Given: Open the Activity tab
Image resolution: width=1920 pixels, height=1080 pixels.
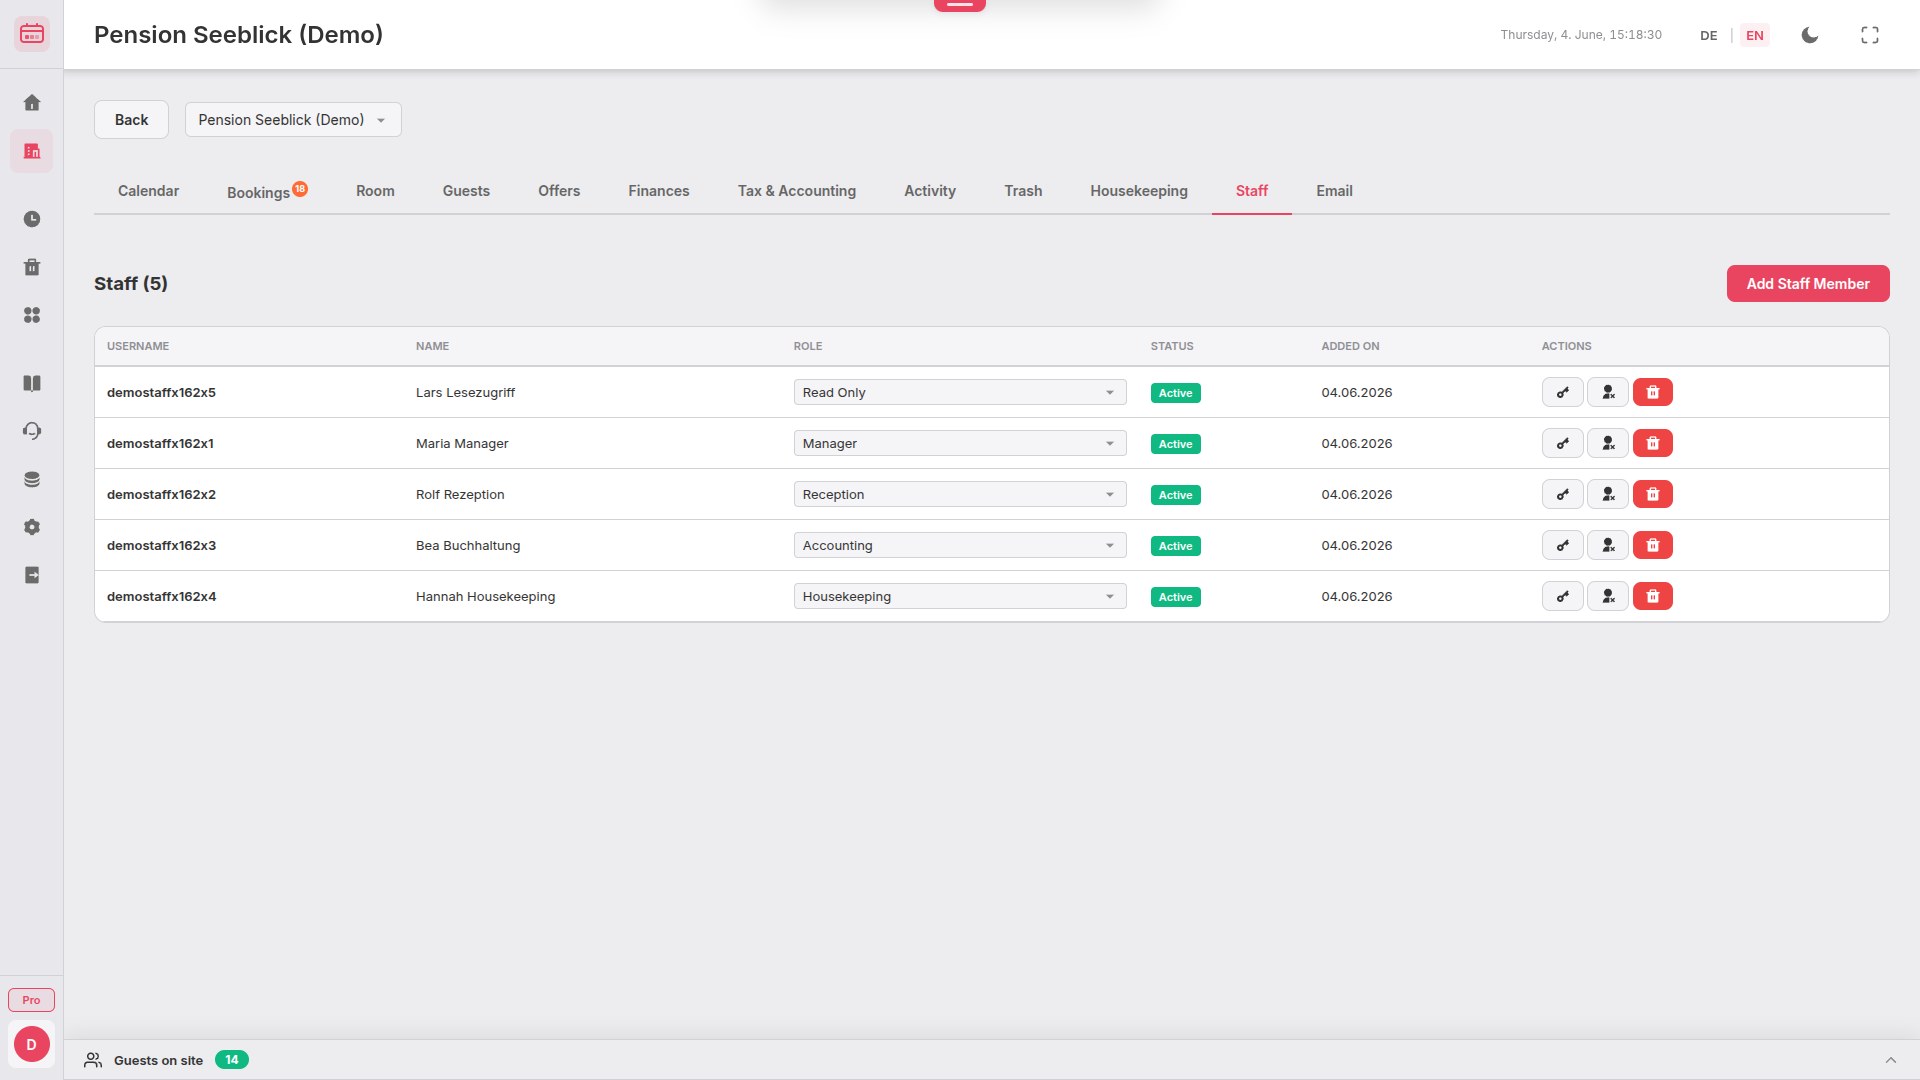Looking at the screenshot, I should click(930, 191).
